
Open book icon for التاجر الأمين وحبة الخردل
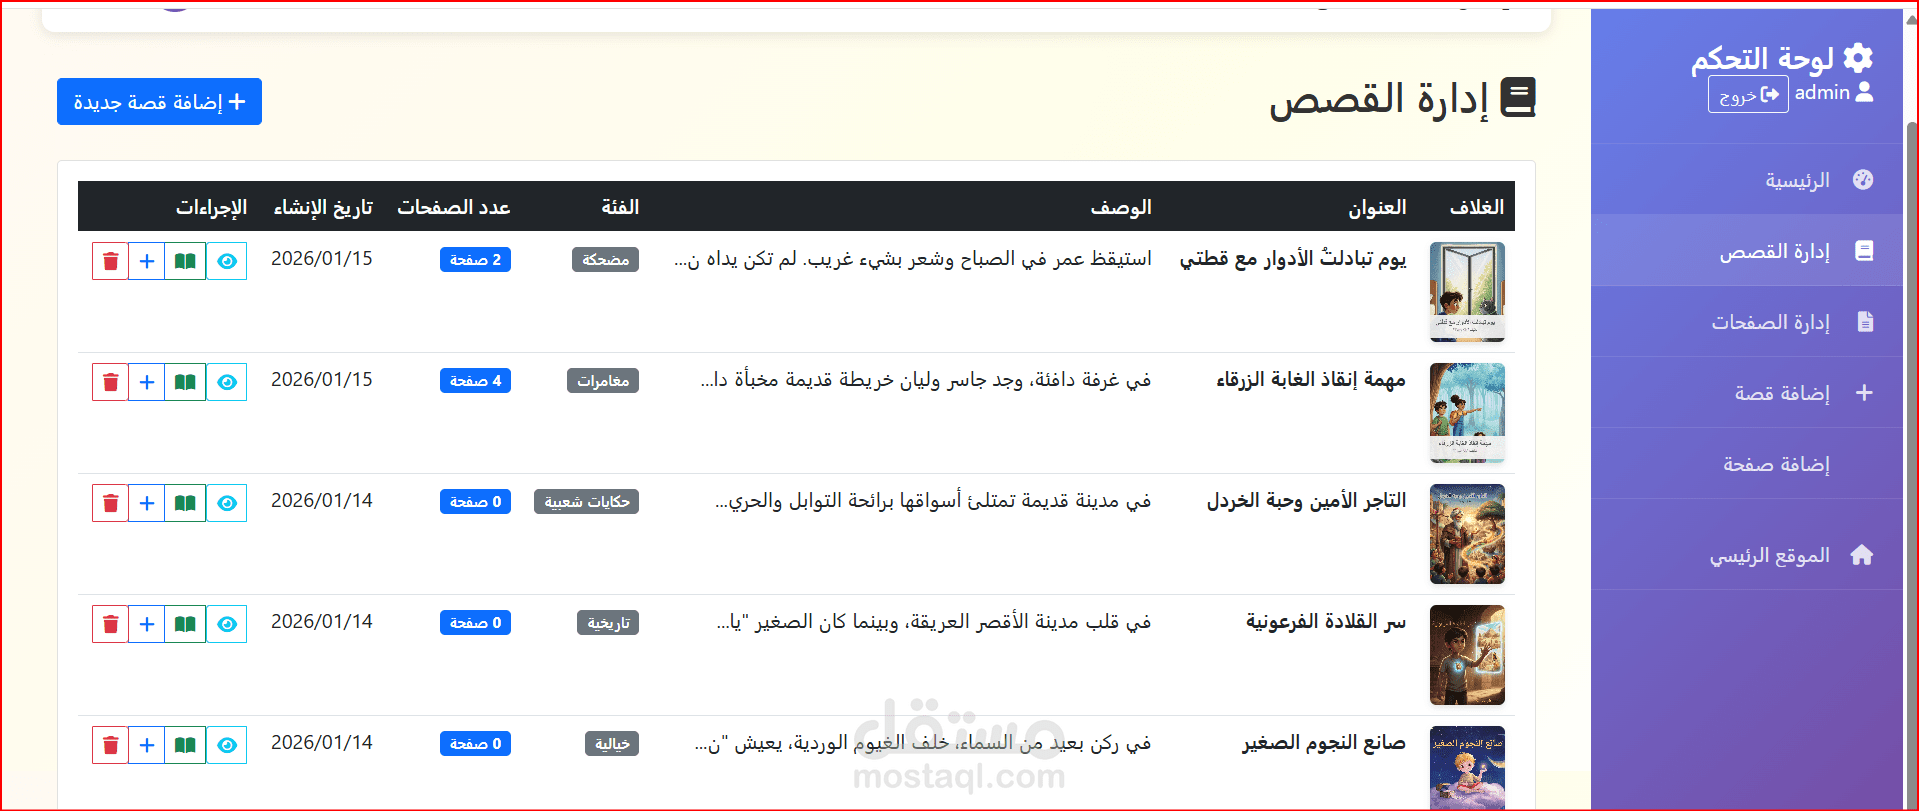(185, 503)
